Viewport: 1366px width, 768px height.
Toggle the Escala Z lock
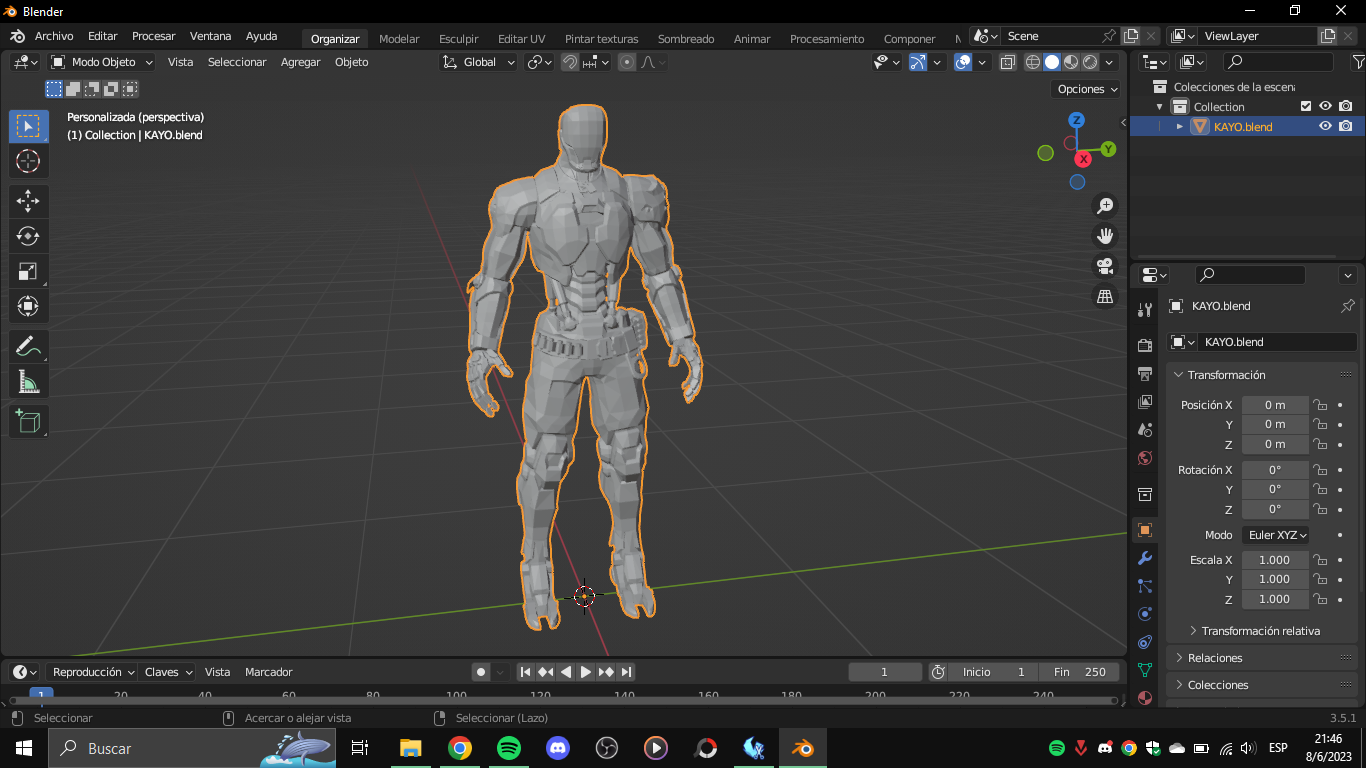[1320, 599]
